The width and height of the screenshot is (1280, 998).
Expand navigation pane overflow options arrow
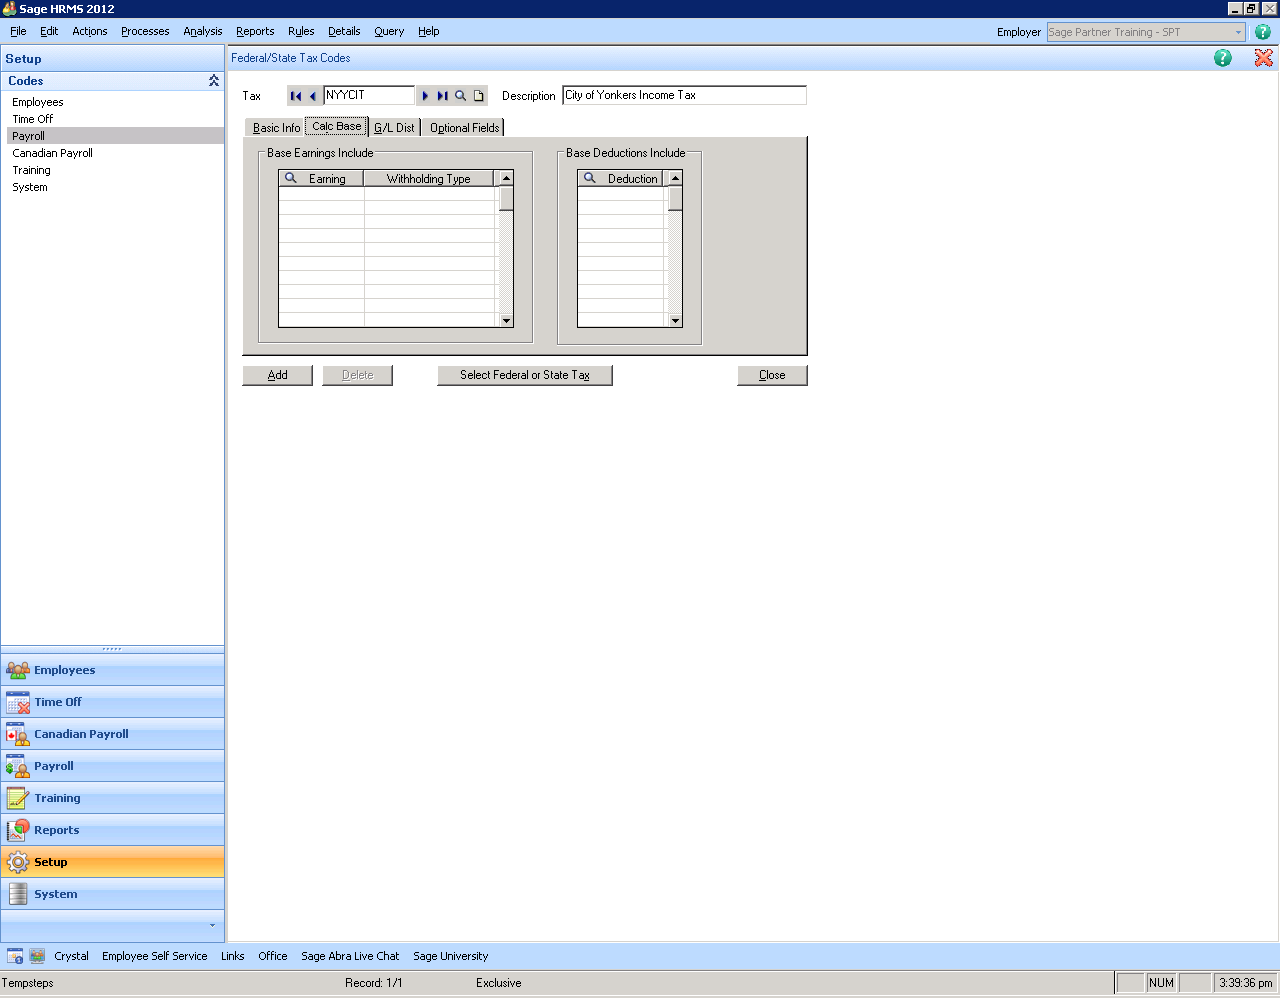pyautogui.click(x=212, y=925)
